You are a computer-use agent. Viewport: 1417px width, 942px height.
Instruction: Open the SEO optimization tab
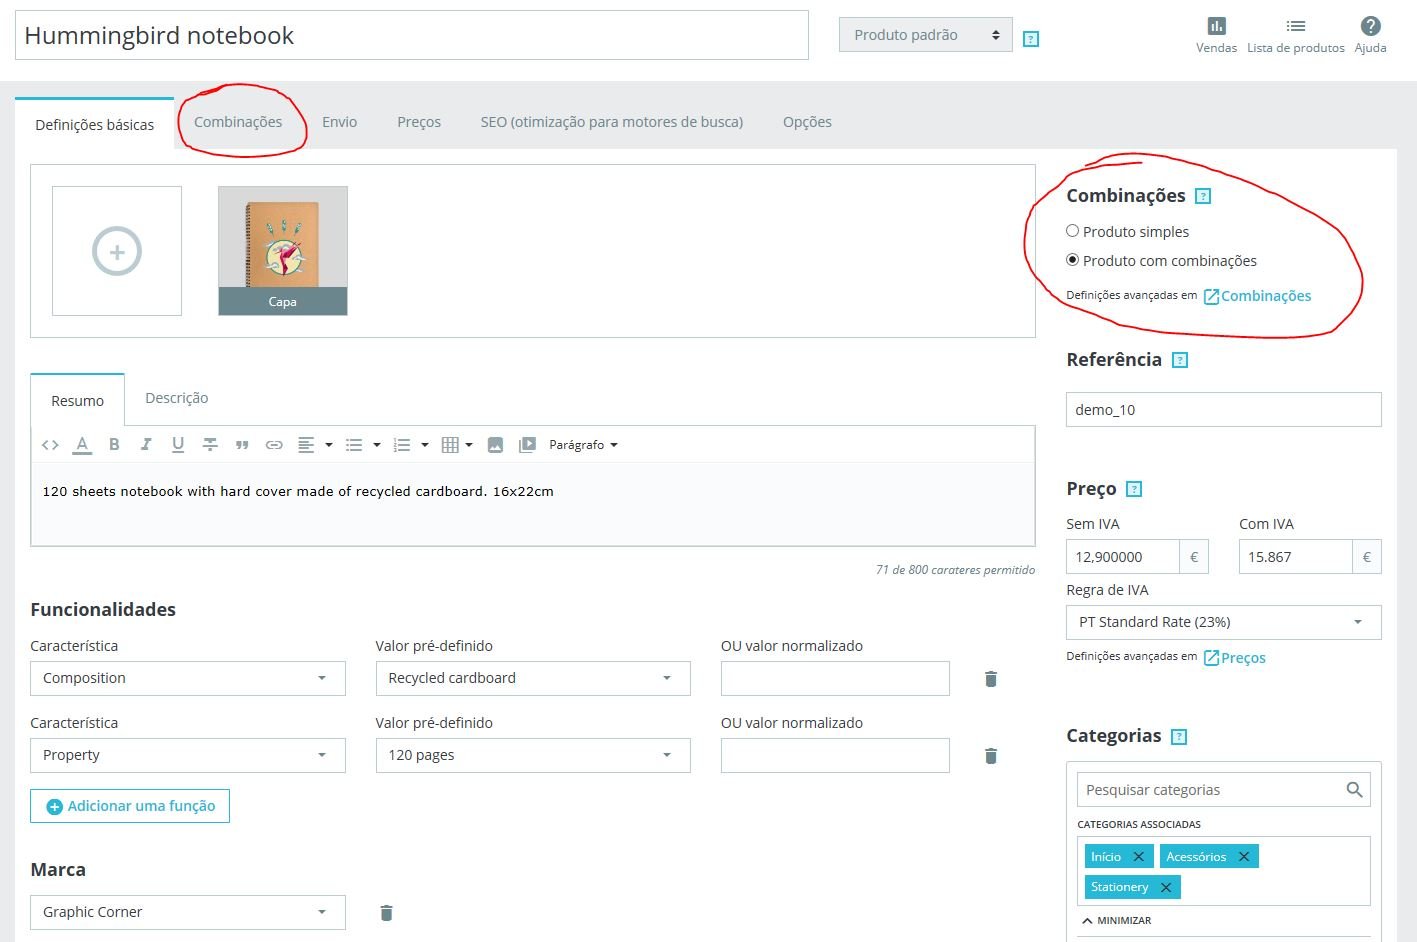(x=612, y=122)
